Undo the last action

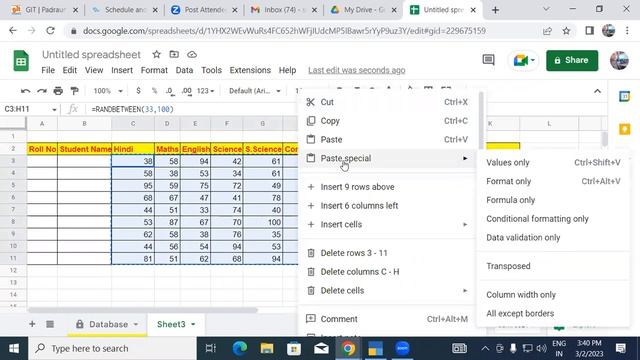point(25,91)
